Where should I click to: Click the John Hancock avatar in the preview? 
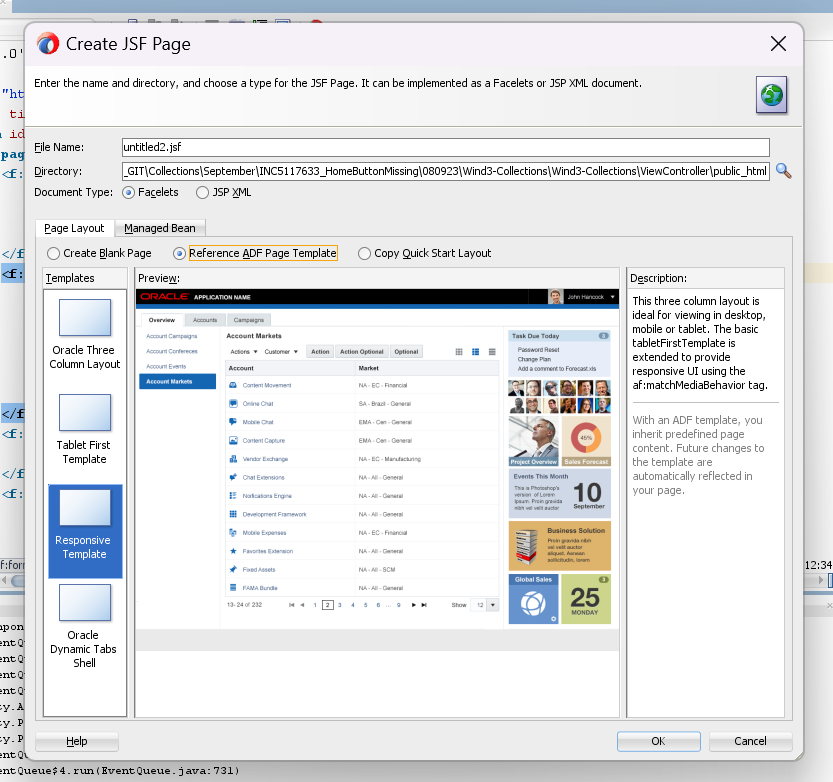[554, 296]
